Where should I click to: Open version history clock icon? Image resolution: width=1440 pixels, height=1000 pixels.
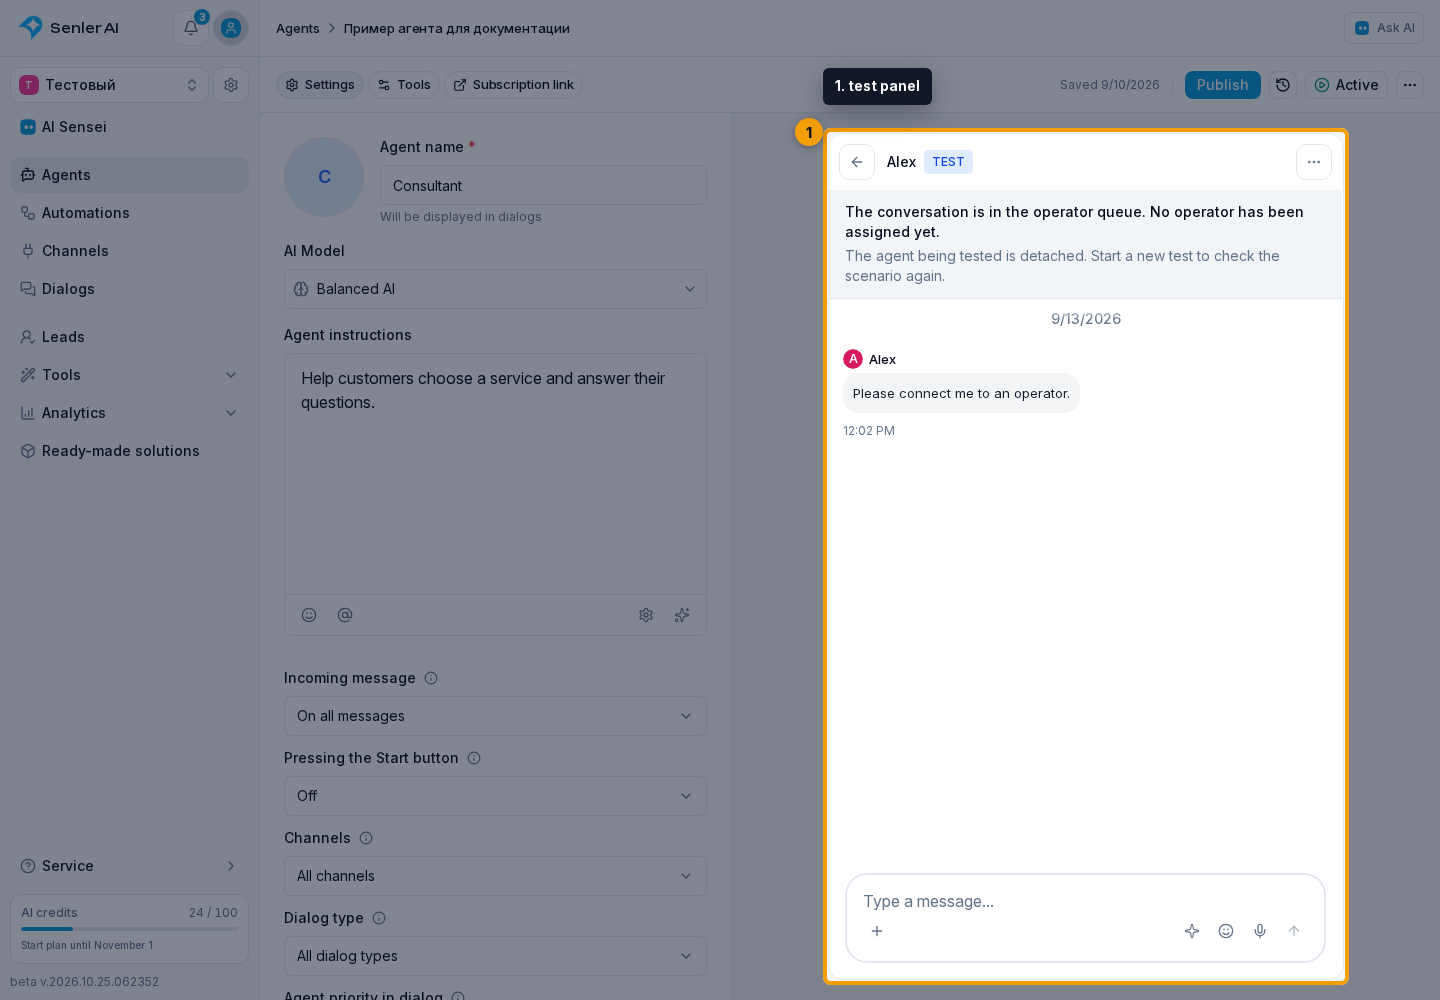pos(1283,85)
